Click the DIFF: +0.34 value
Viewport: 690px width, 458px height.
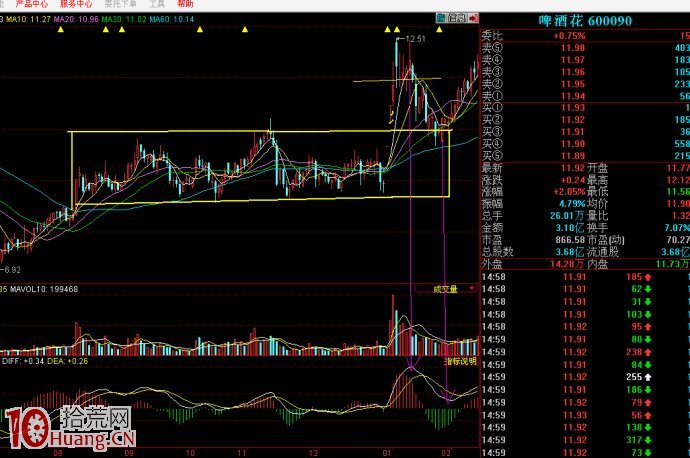(x=23, y=361)
